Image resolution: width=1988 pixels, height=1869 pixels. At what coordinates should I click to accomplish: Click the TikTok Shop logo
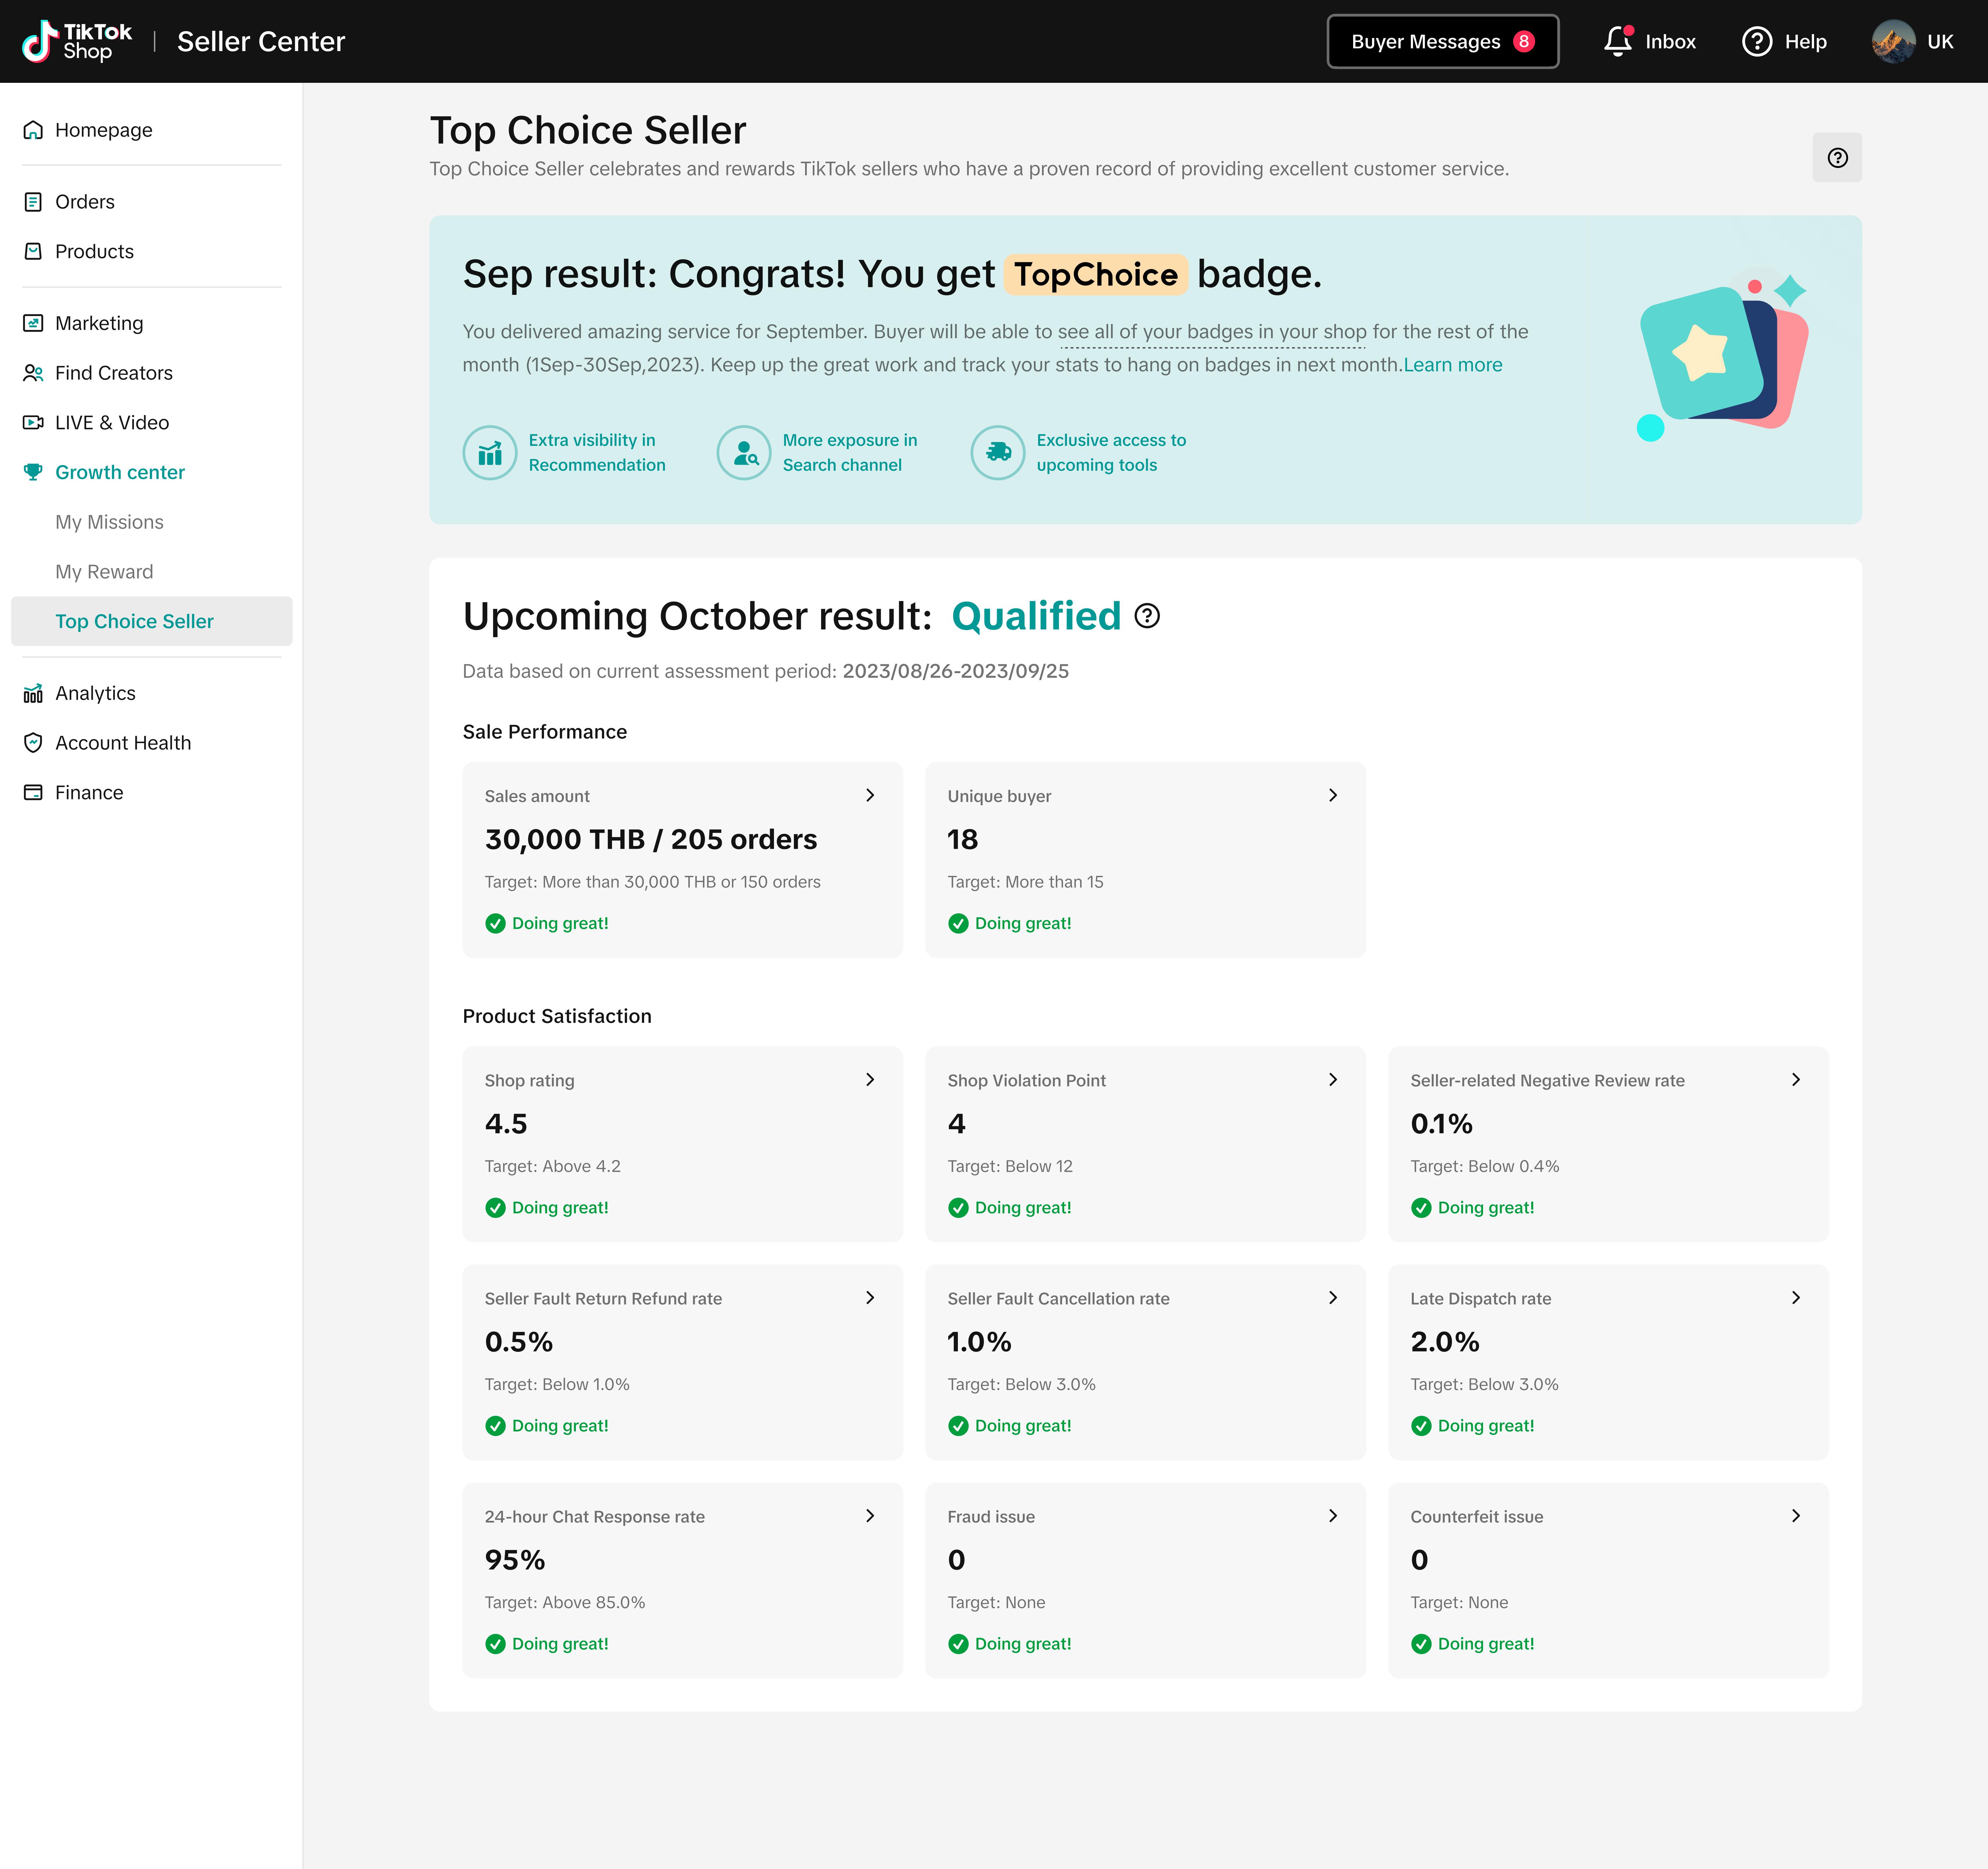click(x=77, y=41)
